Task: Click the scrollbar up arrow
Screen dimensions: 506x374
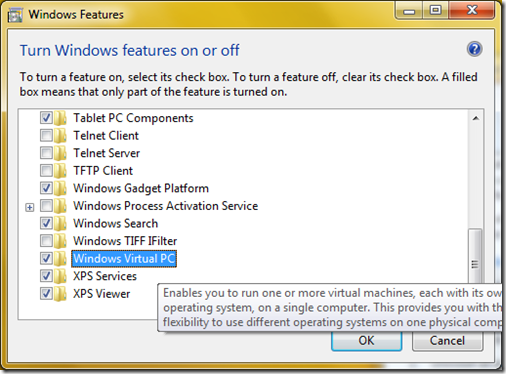Action: (476, 118)
